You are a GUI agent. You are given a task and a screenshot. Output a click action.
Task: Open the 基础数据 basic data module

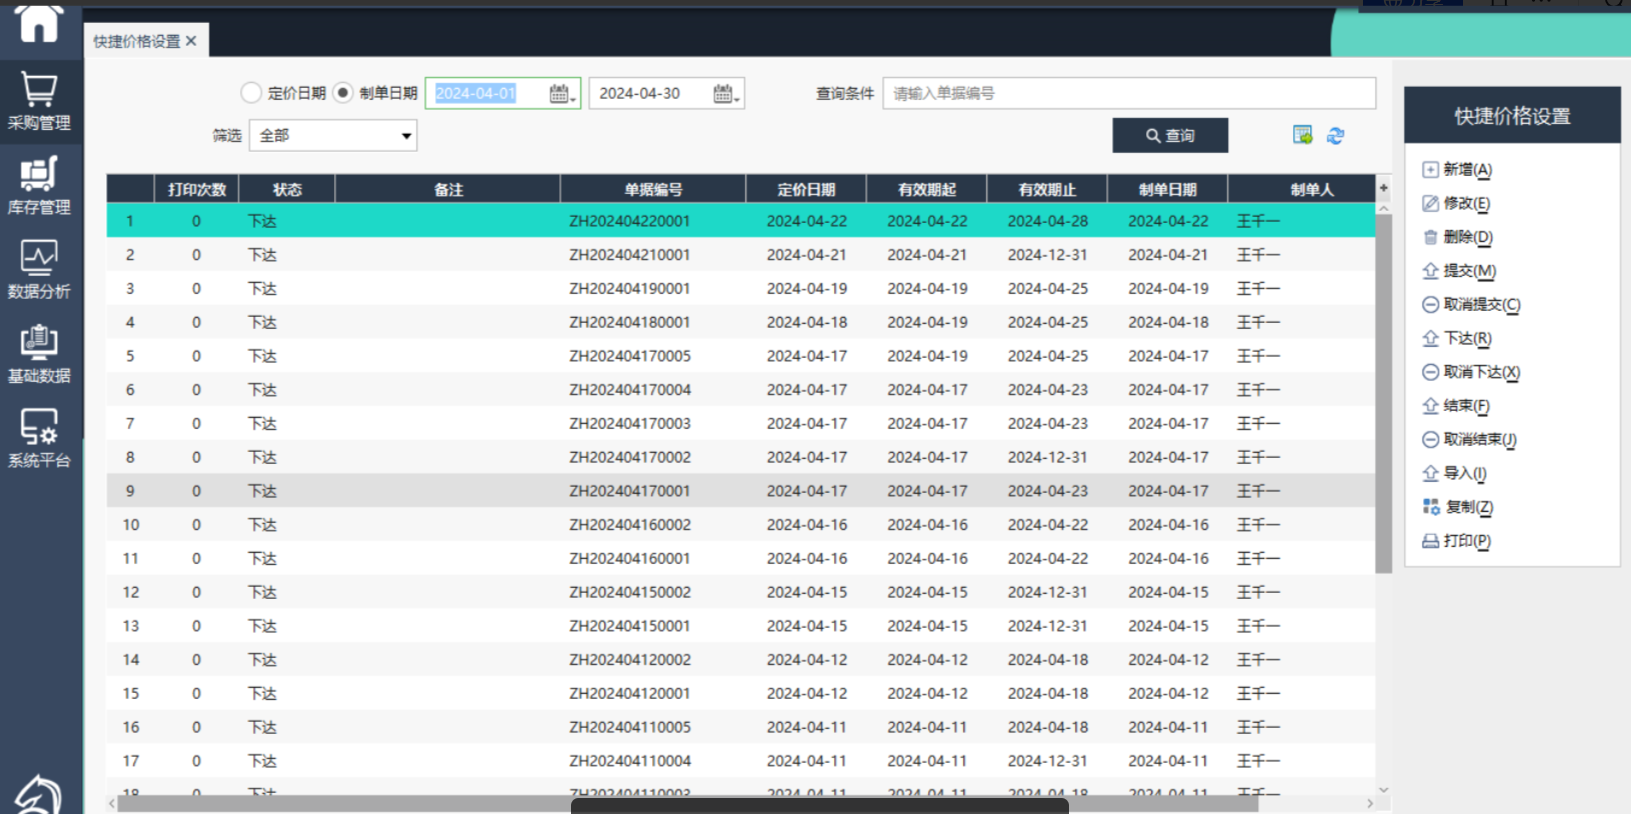[x=39, y=355]
